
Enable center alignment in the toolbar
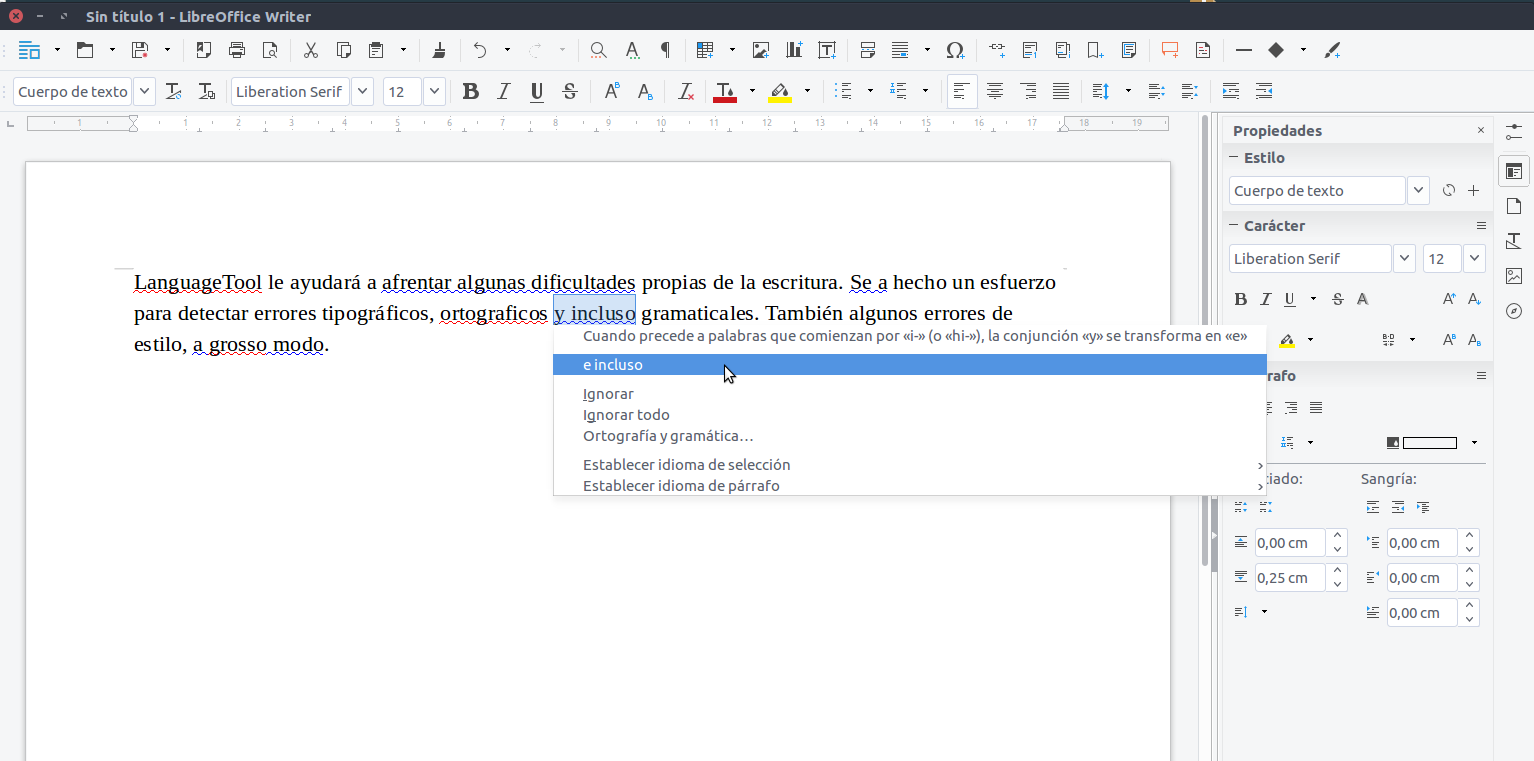995,92
